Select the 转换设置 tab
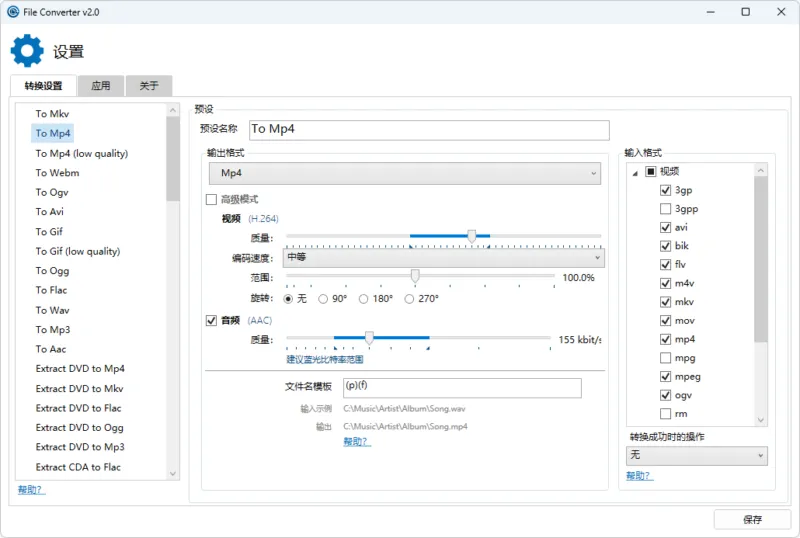 (x=43, y=85)
